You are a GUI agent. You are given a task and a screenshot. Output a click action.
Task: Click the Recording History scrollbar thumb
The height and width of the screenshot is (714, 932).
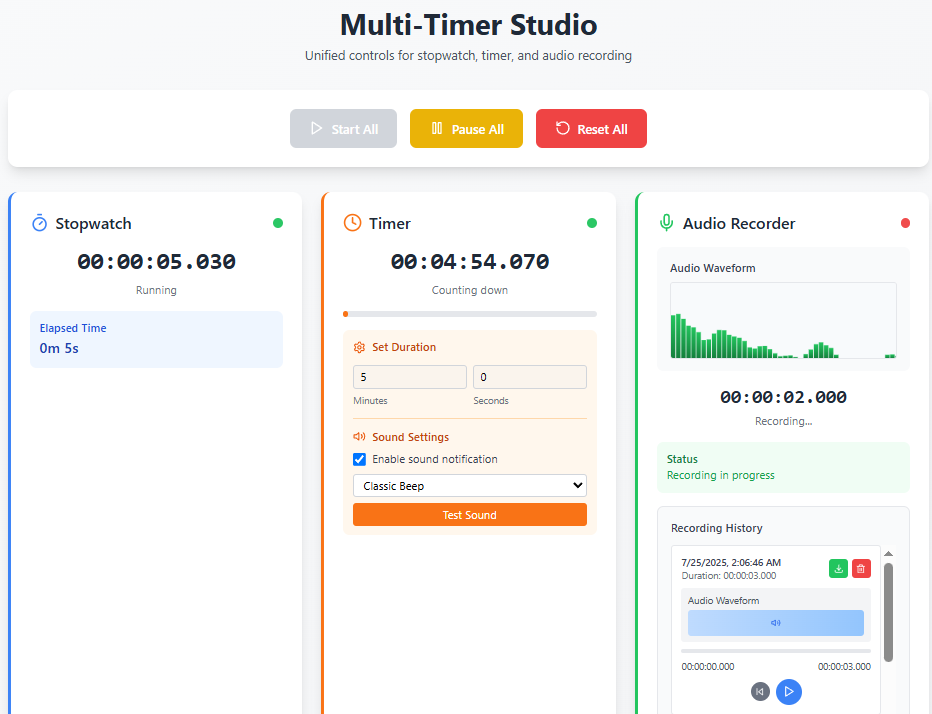(888, 612)
